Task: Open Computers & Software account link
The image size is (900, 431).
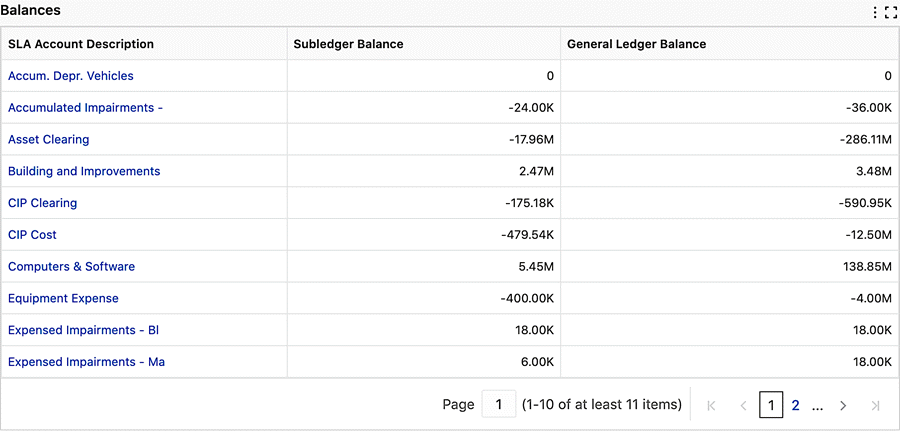Action: [72, 266]
